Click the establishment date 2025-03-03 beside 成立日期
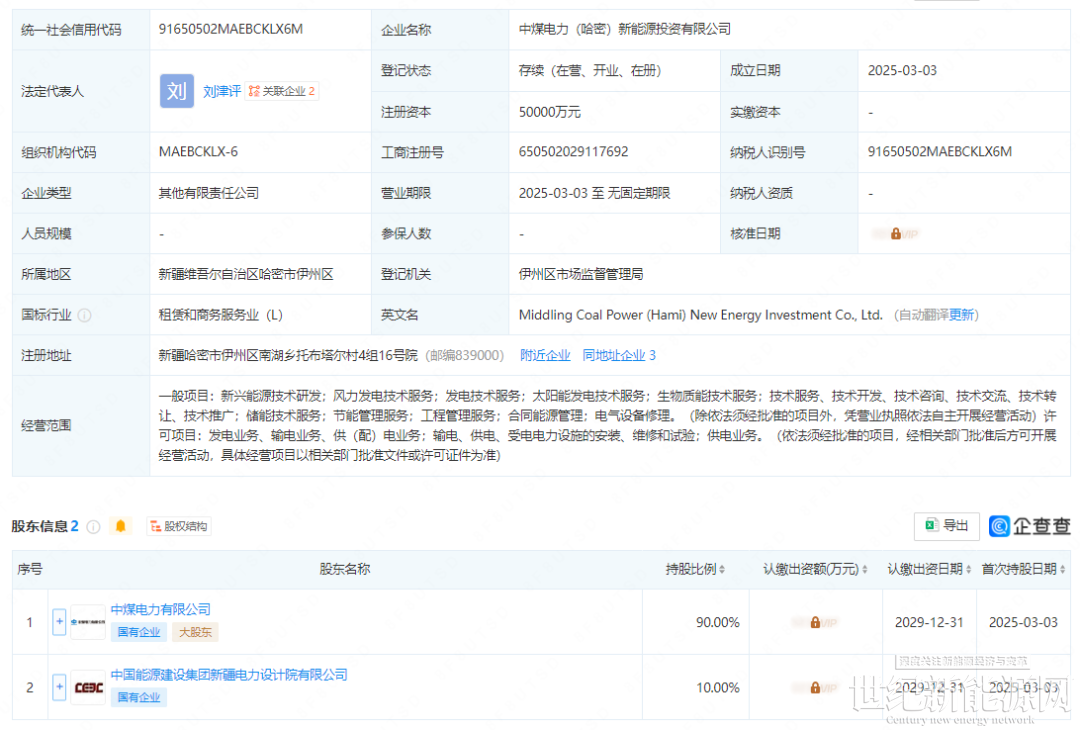This screenshot has width=1080, height=730. (x=902, y=70)
